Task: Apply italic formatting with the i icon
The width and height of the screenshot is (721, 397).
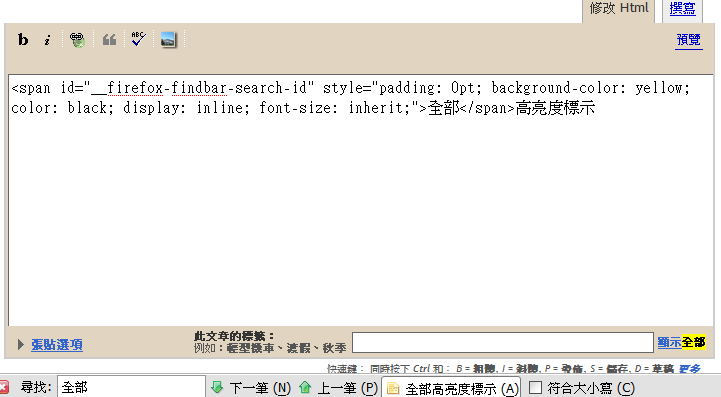Action: point(47,40)
